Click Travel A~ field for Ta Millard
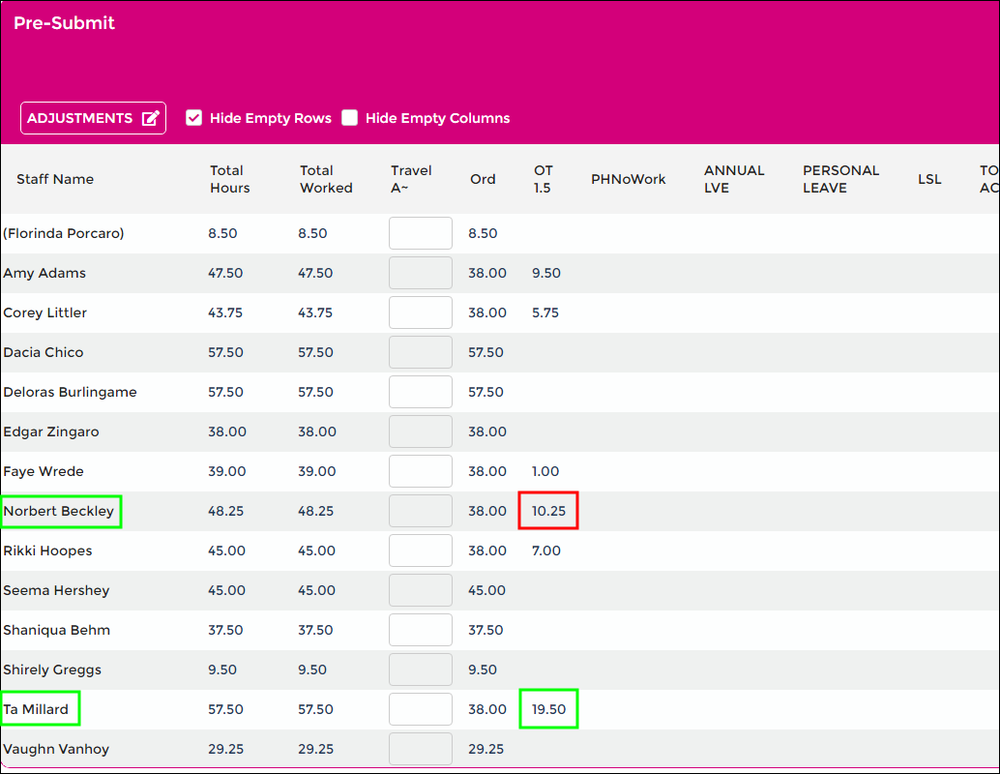 coord(420,709)
